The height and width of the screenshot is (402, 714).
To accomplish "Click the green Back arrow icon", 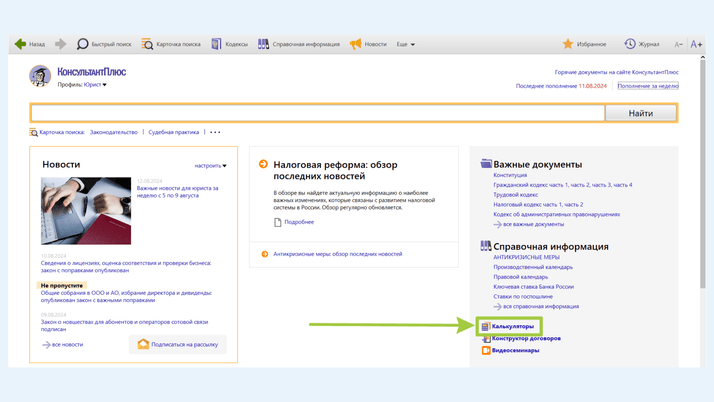I will (x=20, y=44).
